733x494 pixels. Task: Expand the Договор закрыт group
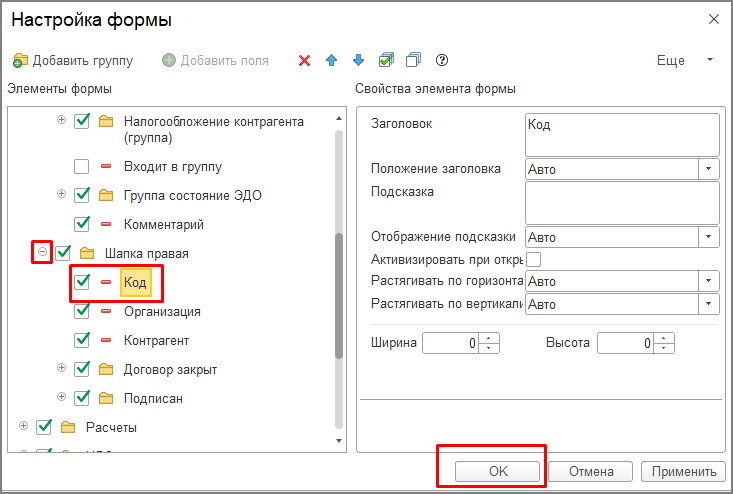tap(62, 369)
